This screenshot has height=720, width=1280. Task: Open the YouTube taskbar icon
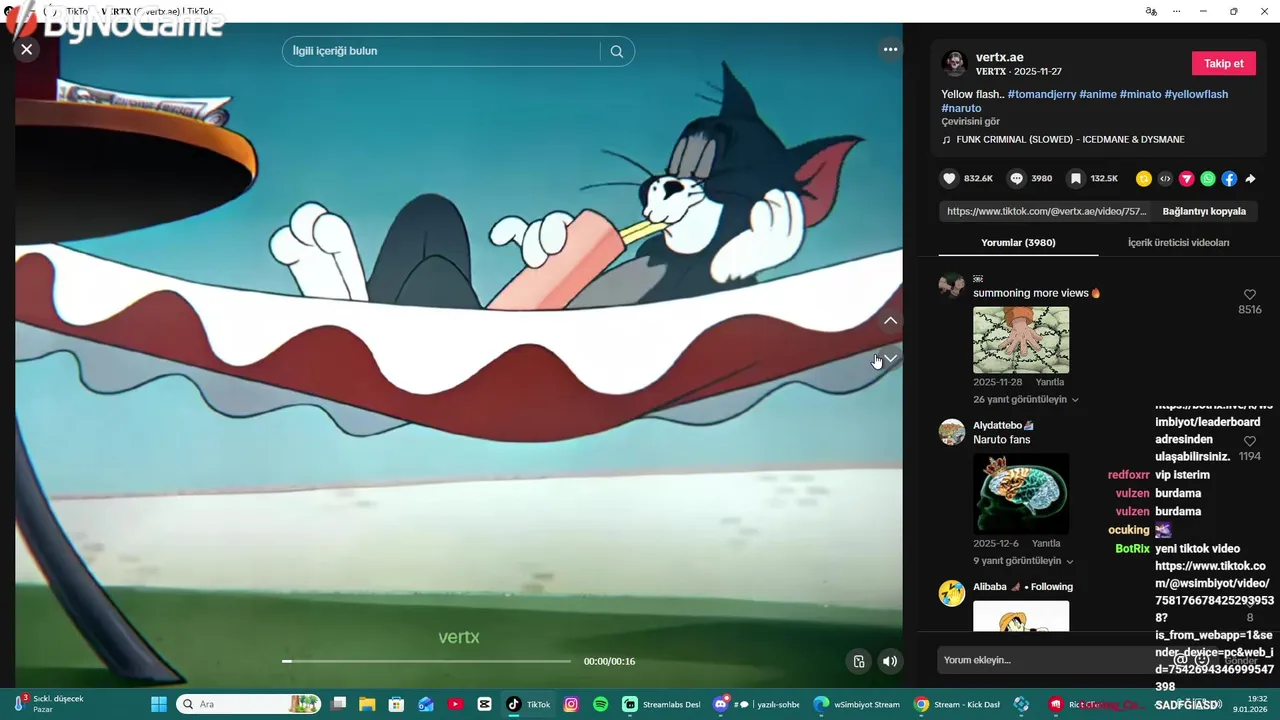click(x=455, y=704)
